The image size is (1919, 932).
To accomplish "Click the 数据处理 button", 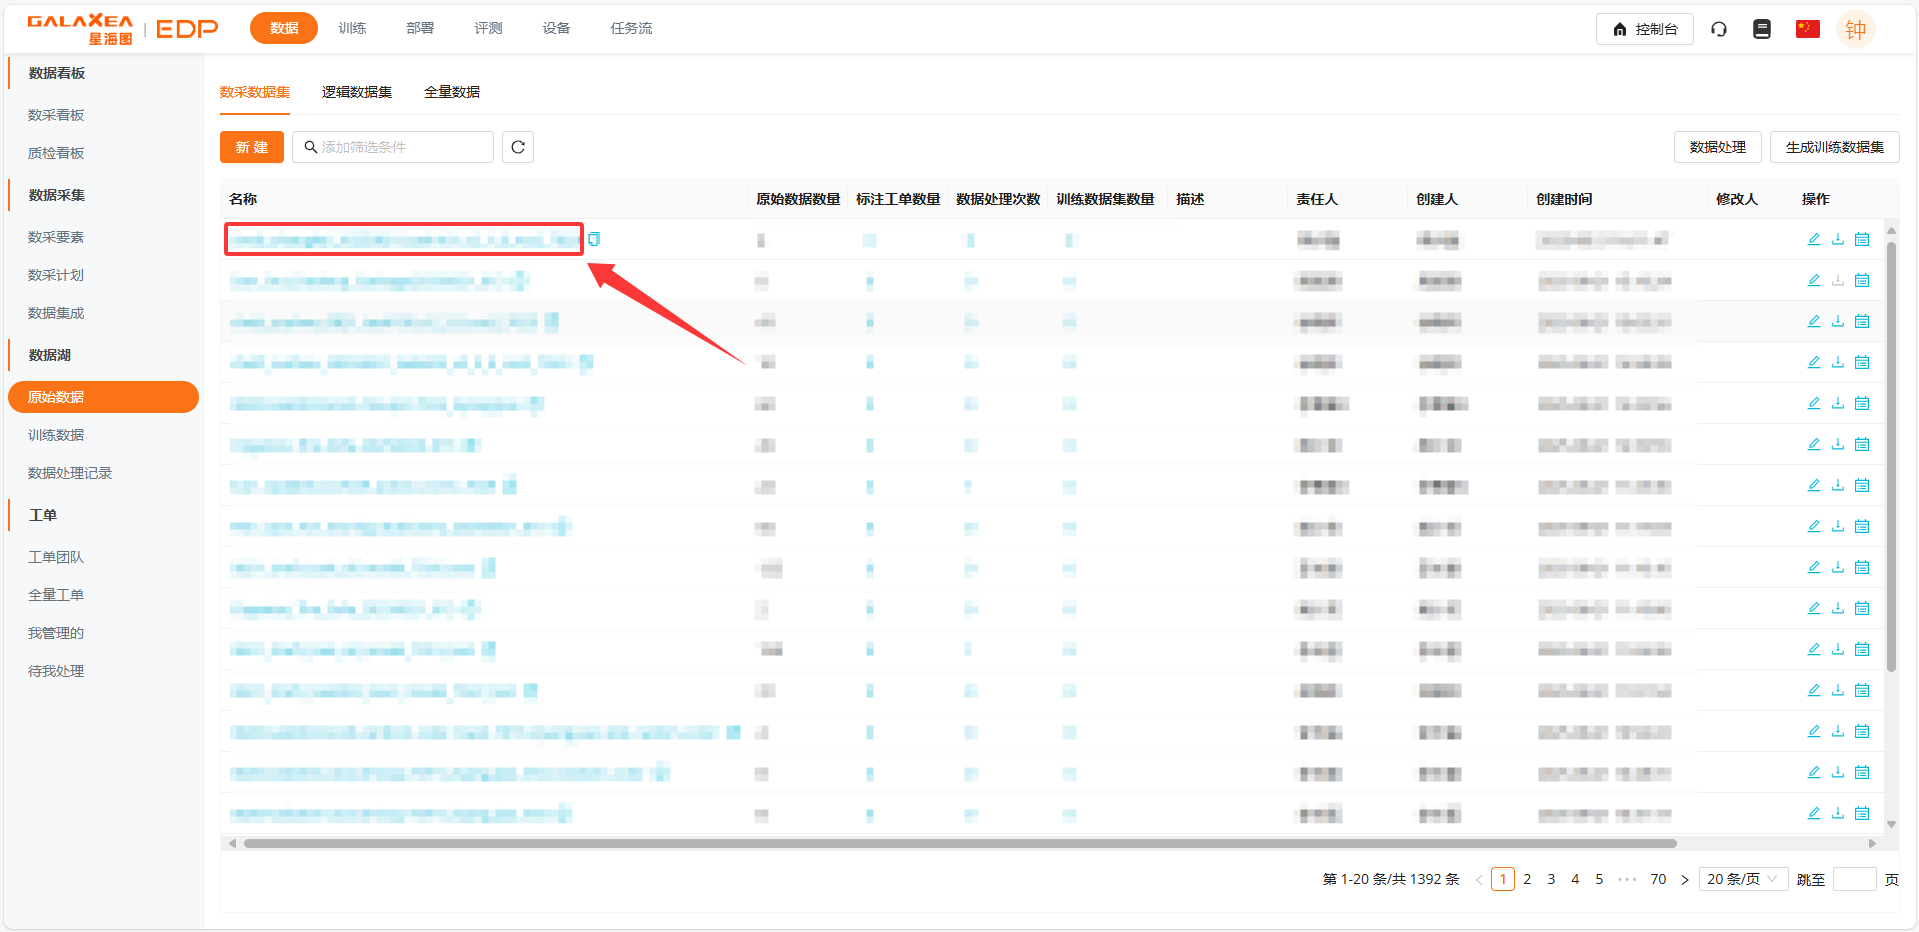I will (x=1717, y=147).
